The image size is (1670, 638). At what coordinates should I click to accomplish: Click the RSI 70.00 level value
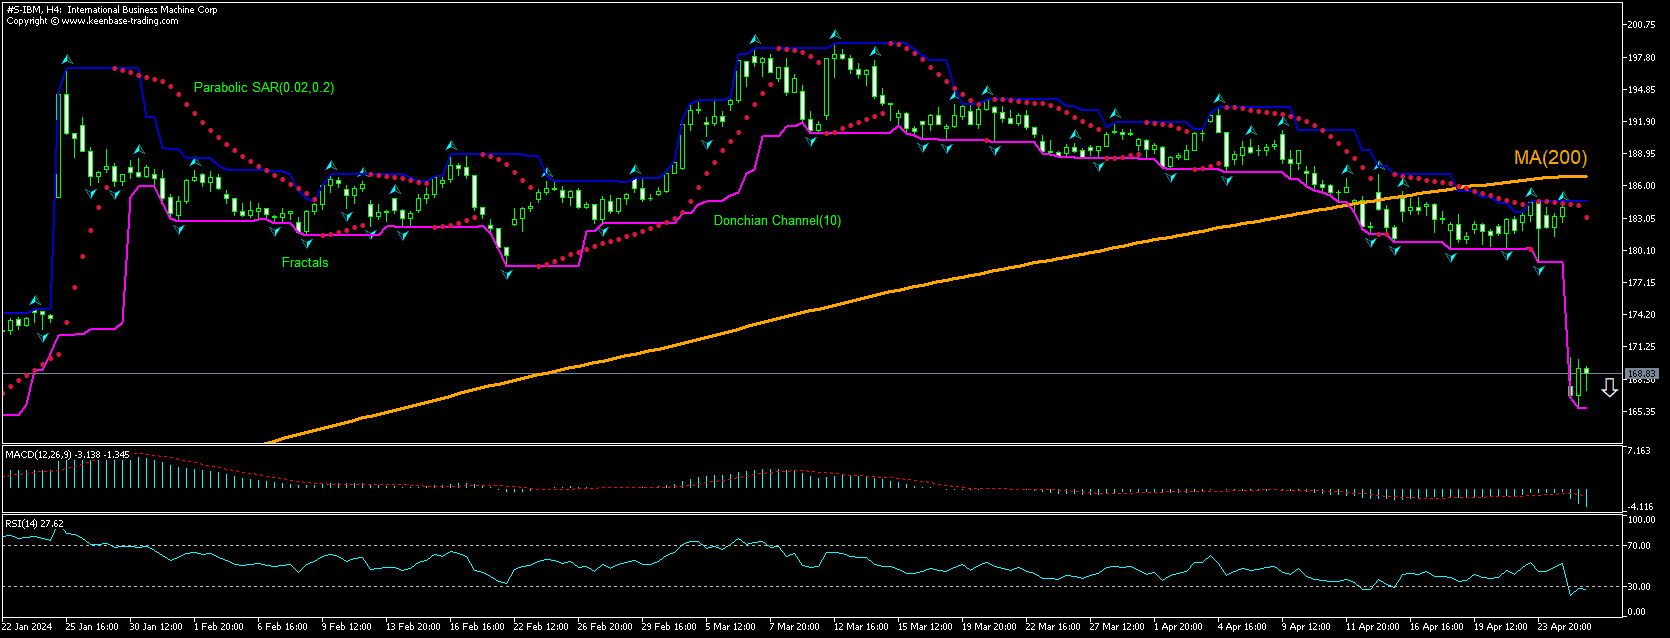click(1641, 546)
